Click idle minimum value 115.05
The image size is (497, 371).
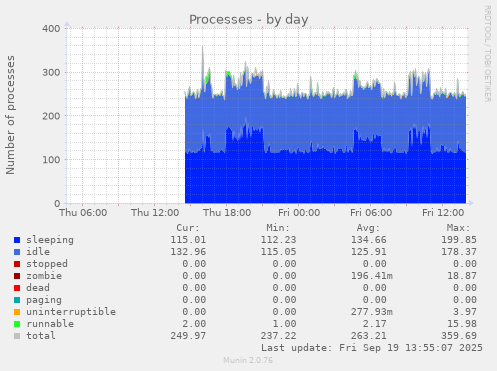(278, 252)
